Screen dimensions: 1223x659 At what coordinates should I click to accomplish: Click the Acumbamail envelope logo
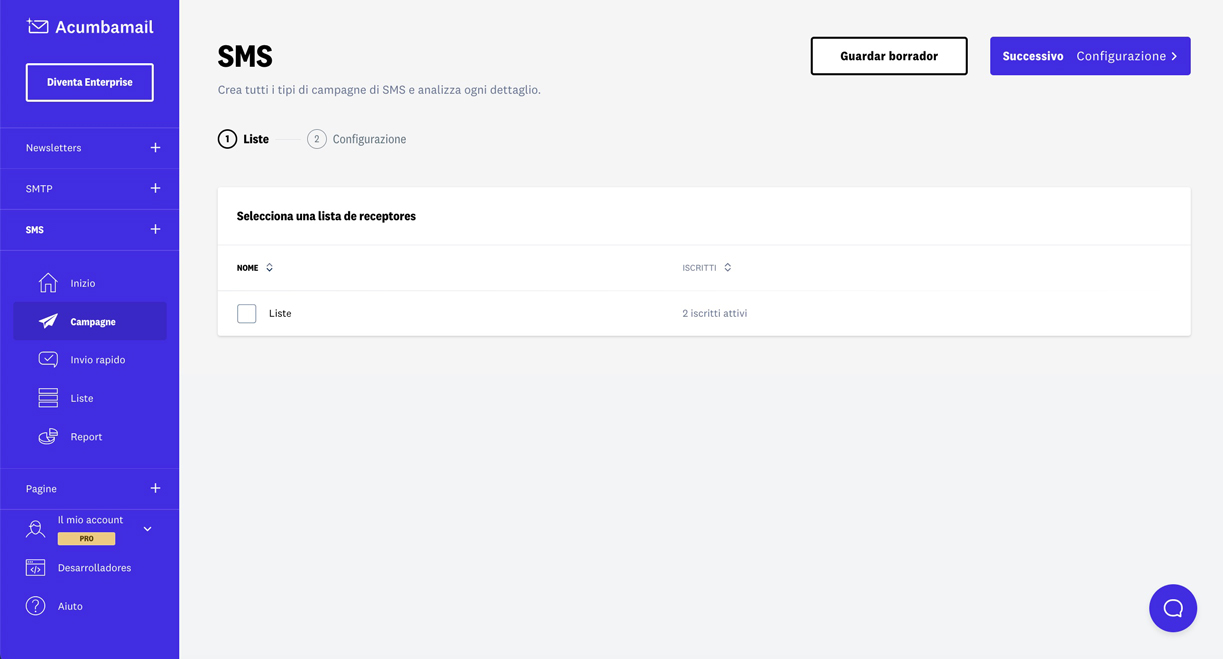37,26
